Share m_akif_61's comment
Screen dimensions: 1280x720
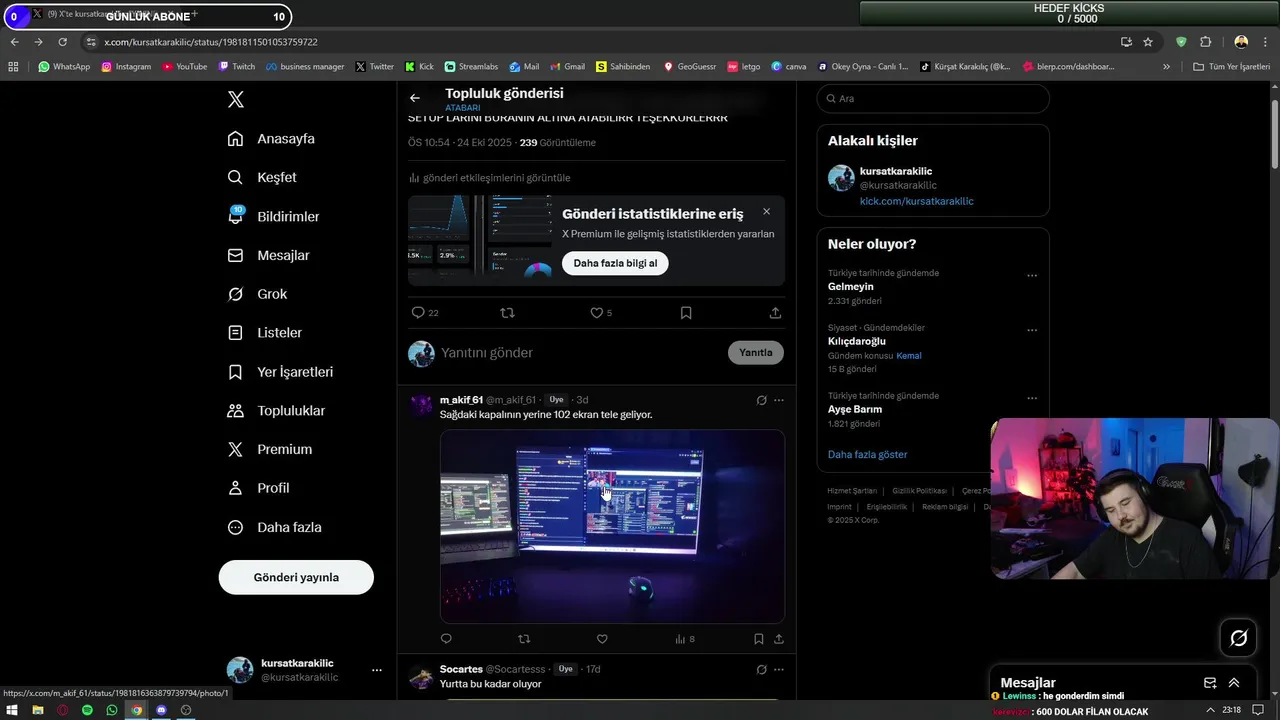tap(779, 639)
